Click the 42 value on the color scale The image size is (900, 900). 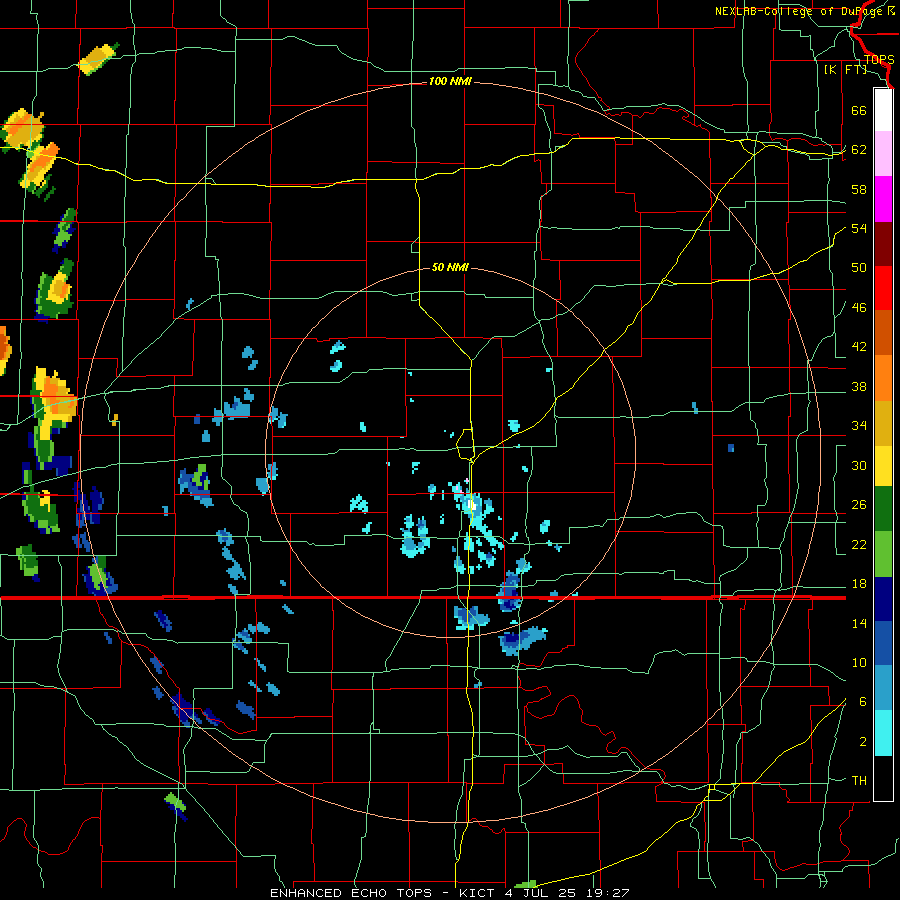[859, 347]
